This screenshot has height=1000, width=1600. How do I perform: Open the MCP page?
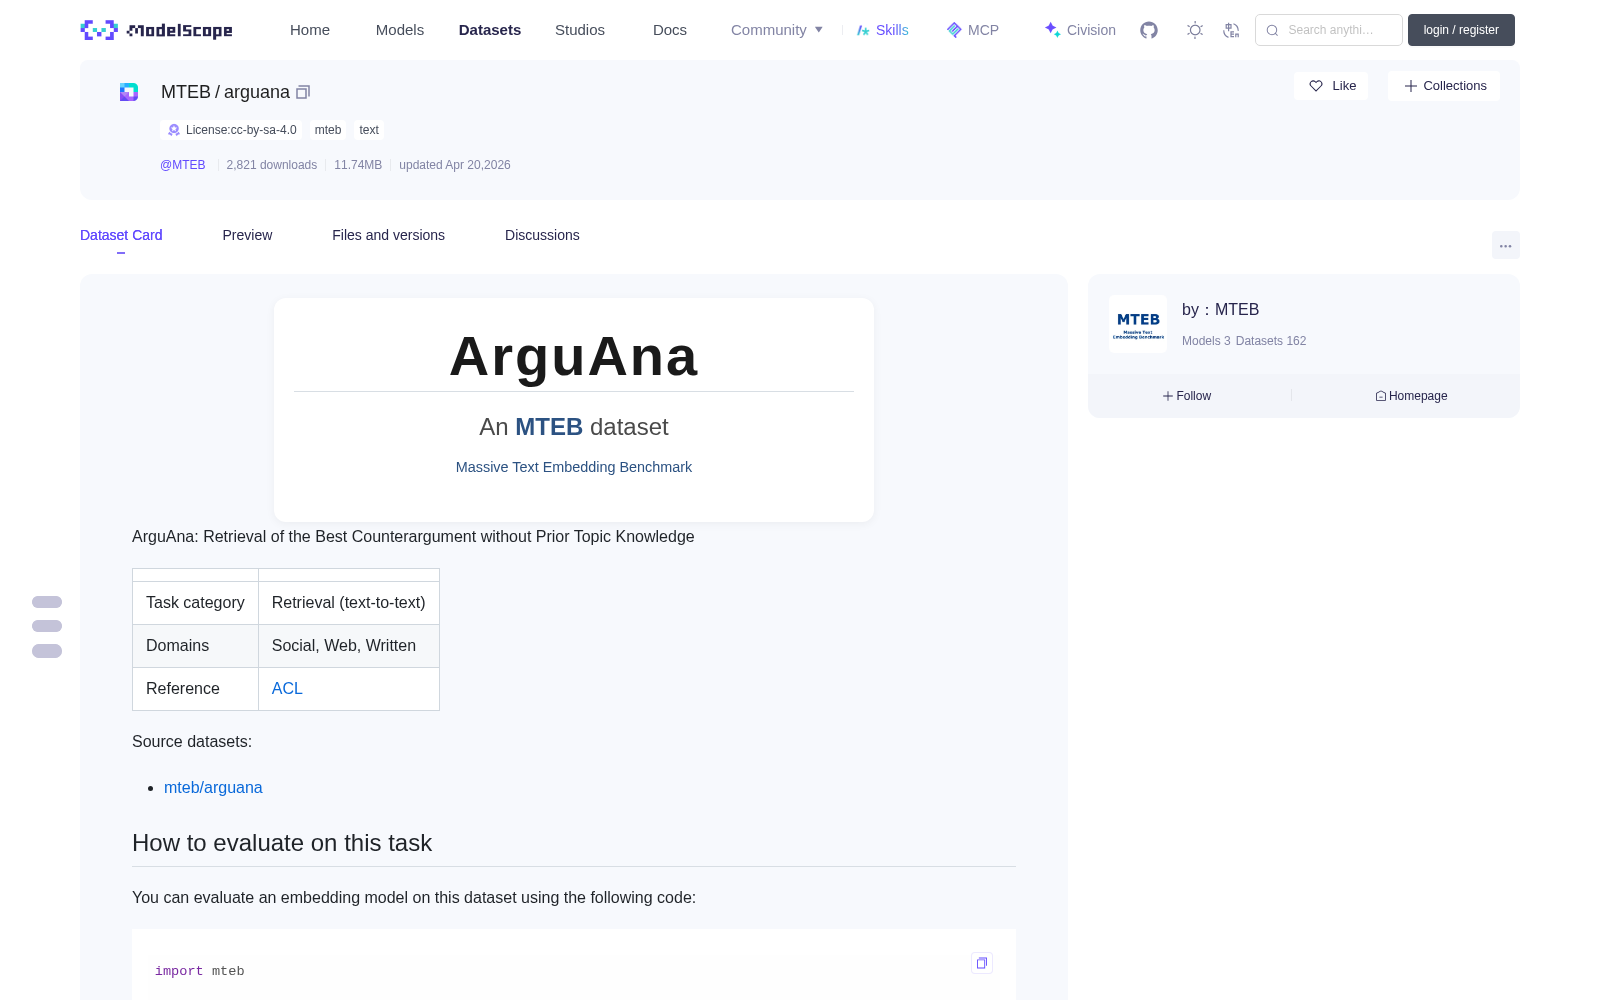(x=973, y=30)
